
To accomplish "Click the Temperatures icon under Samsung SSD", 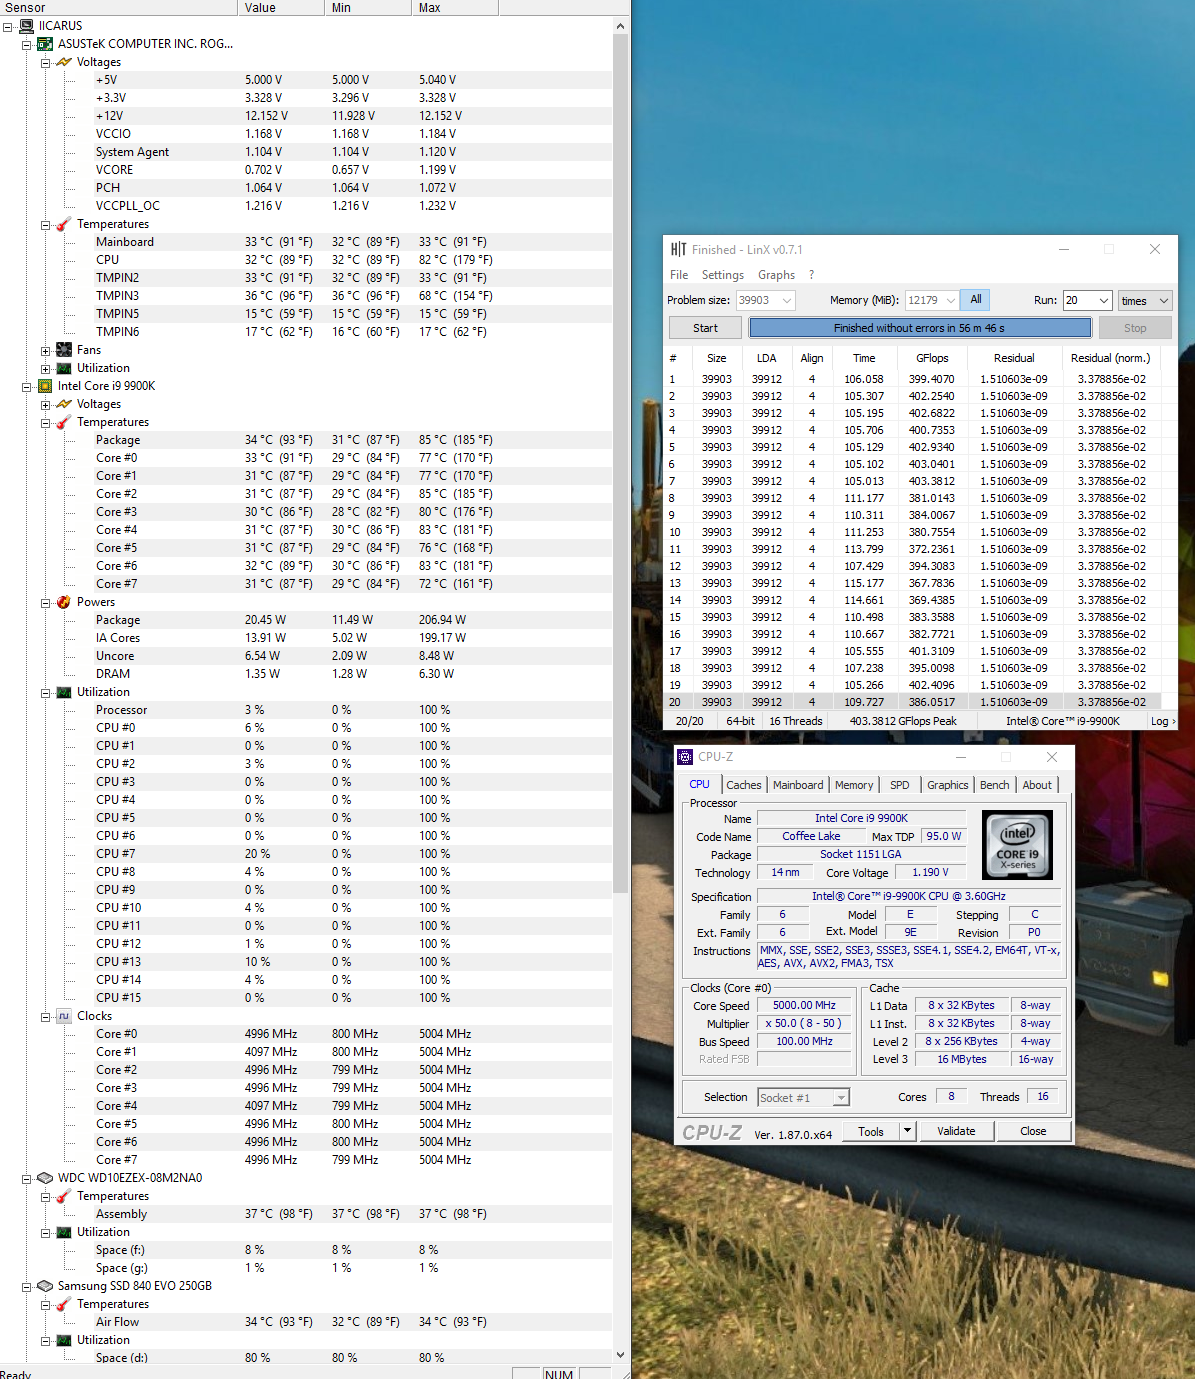I will [x=64, y=1304].
